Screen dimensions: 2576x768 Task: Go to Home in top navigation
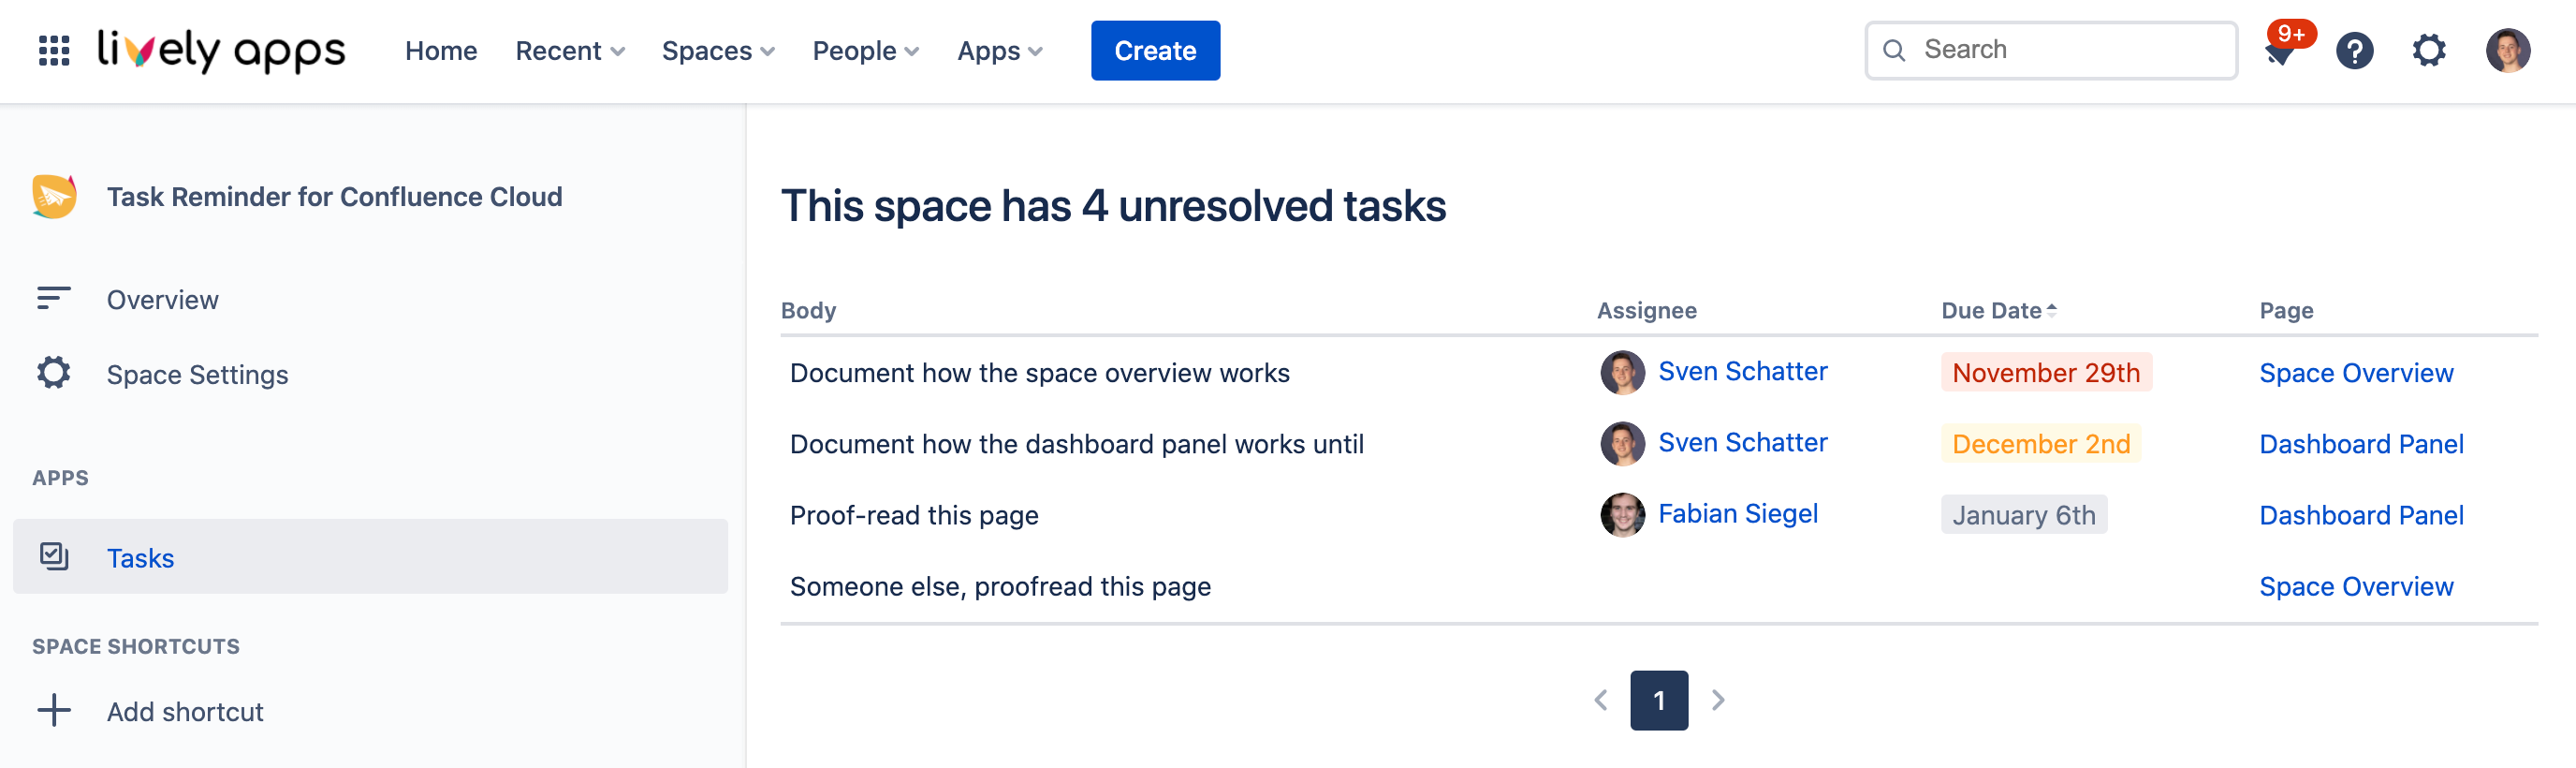[x=441, y=51]
